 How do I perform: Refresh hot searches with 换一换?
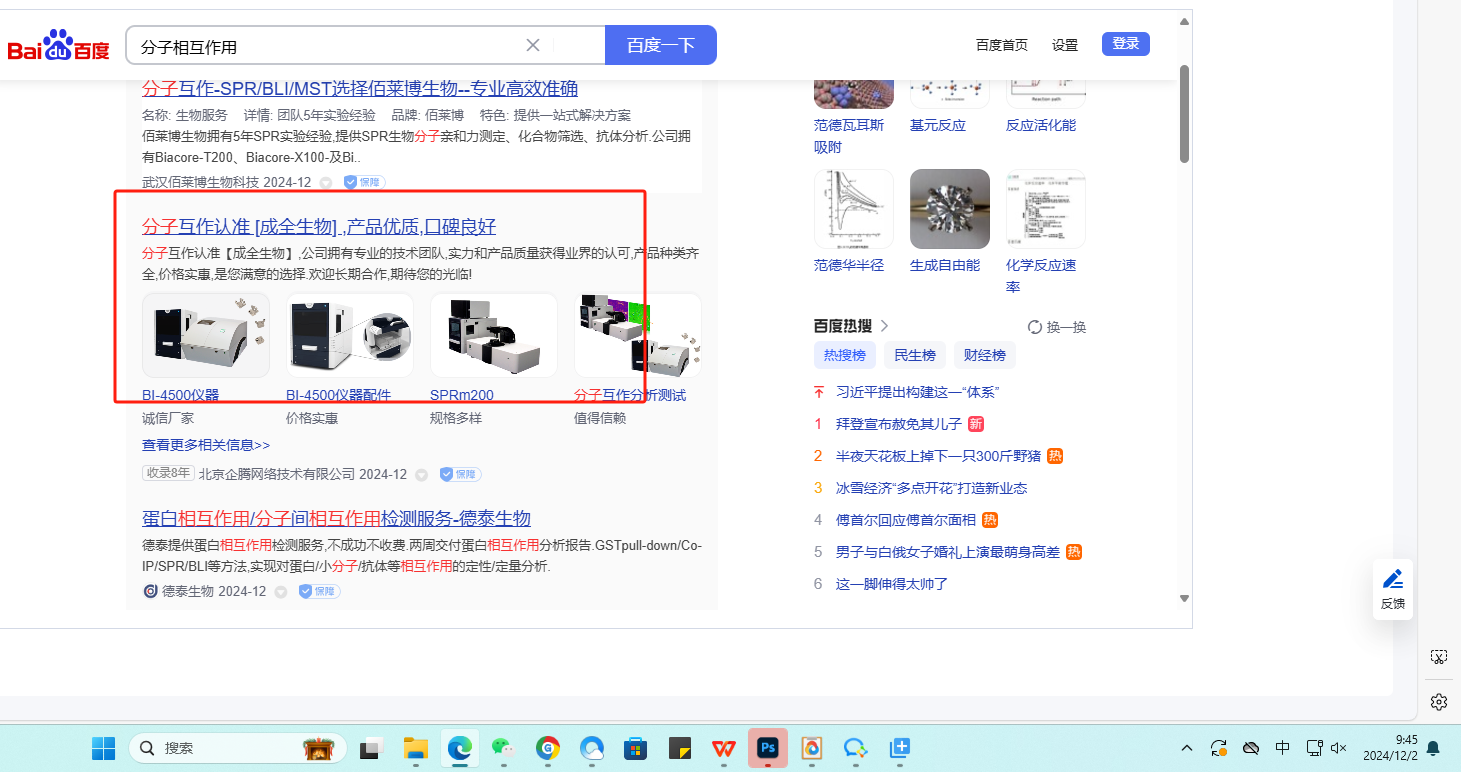[x=1057, y=327]
